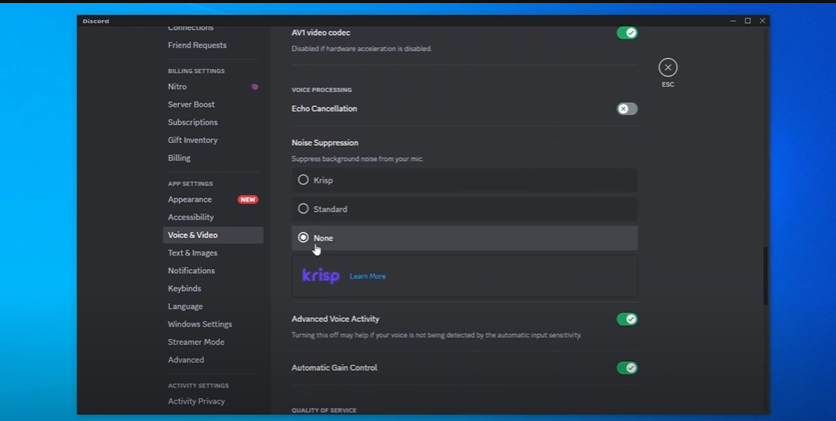Select None noise suppression option
This screenshot has width=836, height=421.
(x=464, y=238)
